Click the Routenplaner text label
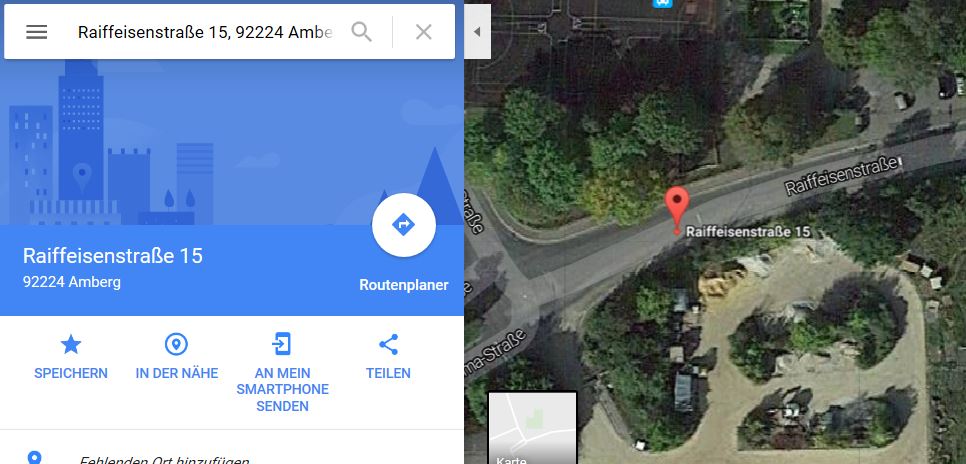The width and height of the screenshot is (966, 464). coord(404,285)
